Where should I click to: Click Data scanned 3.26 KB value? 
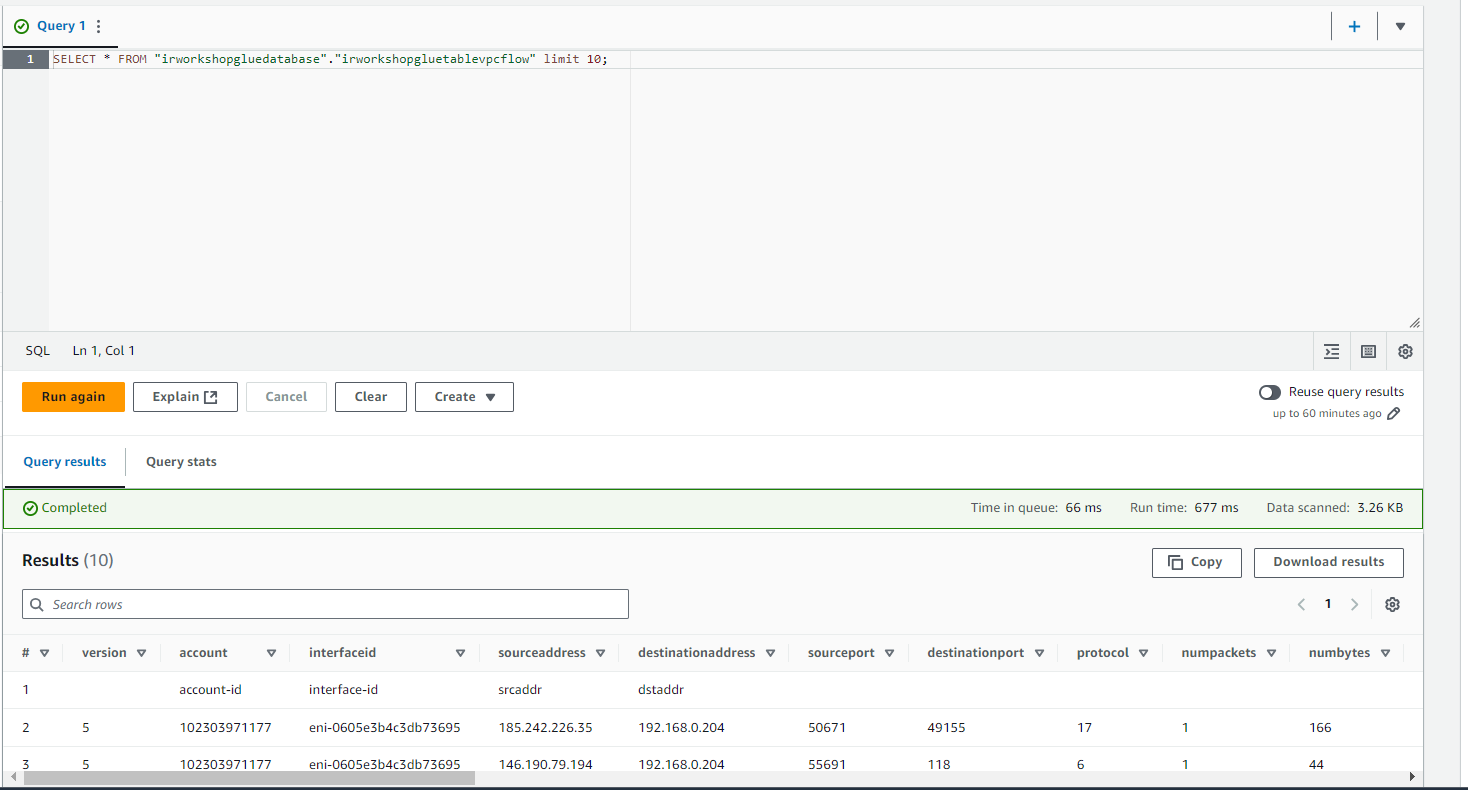tap(1380, 508)
